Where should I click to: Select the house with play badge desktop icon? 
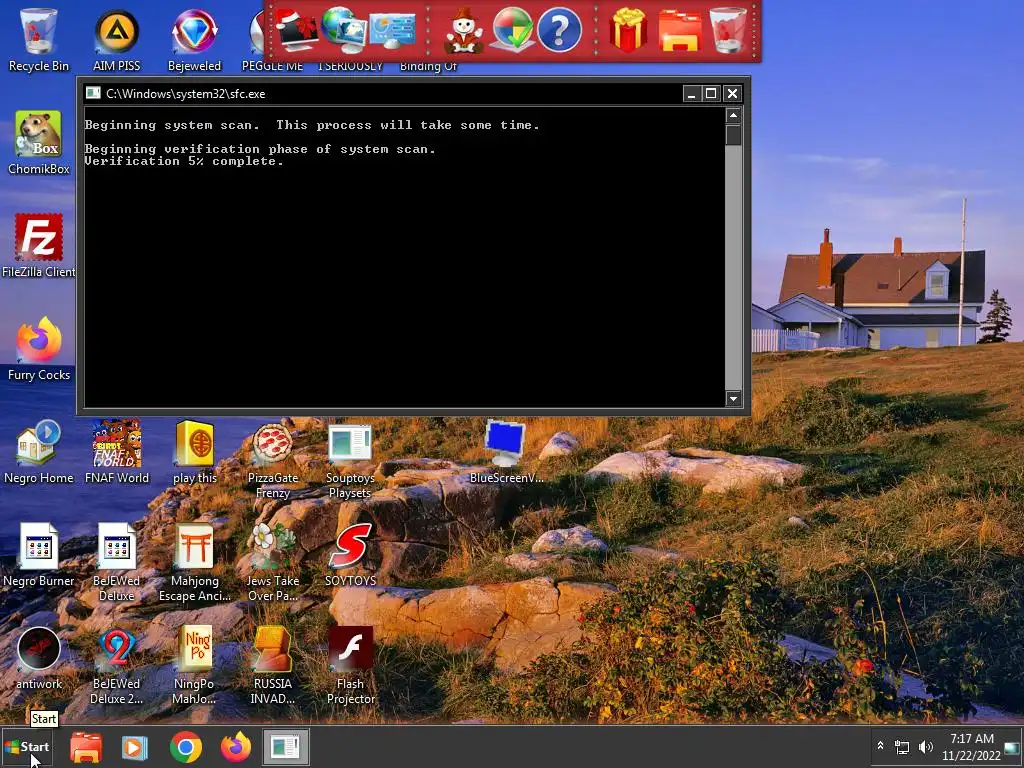tap(39, 452)
